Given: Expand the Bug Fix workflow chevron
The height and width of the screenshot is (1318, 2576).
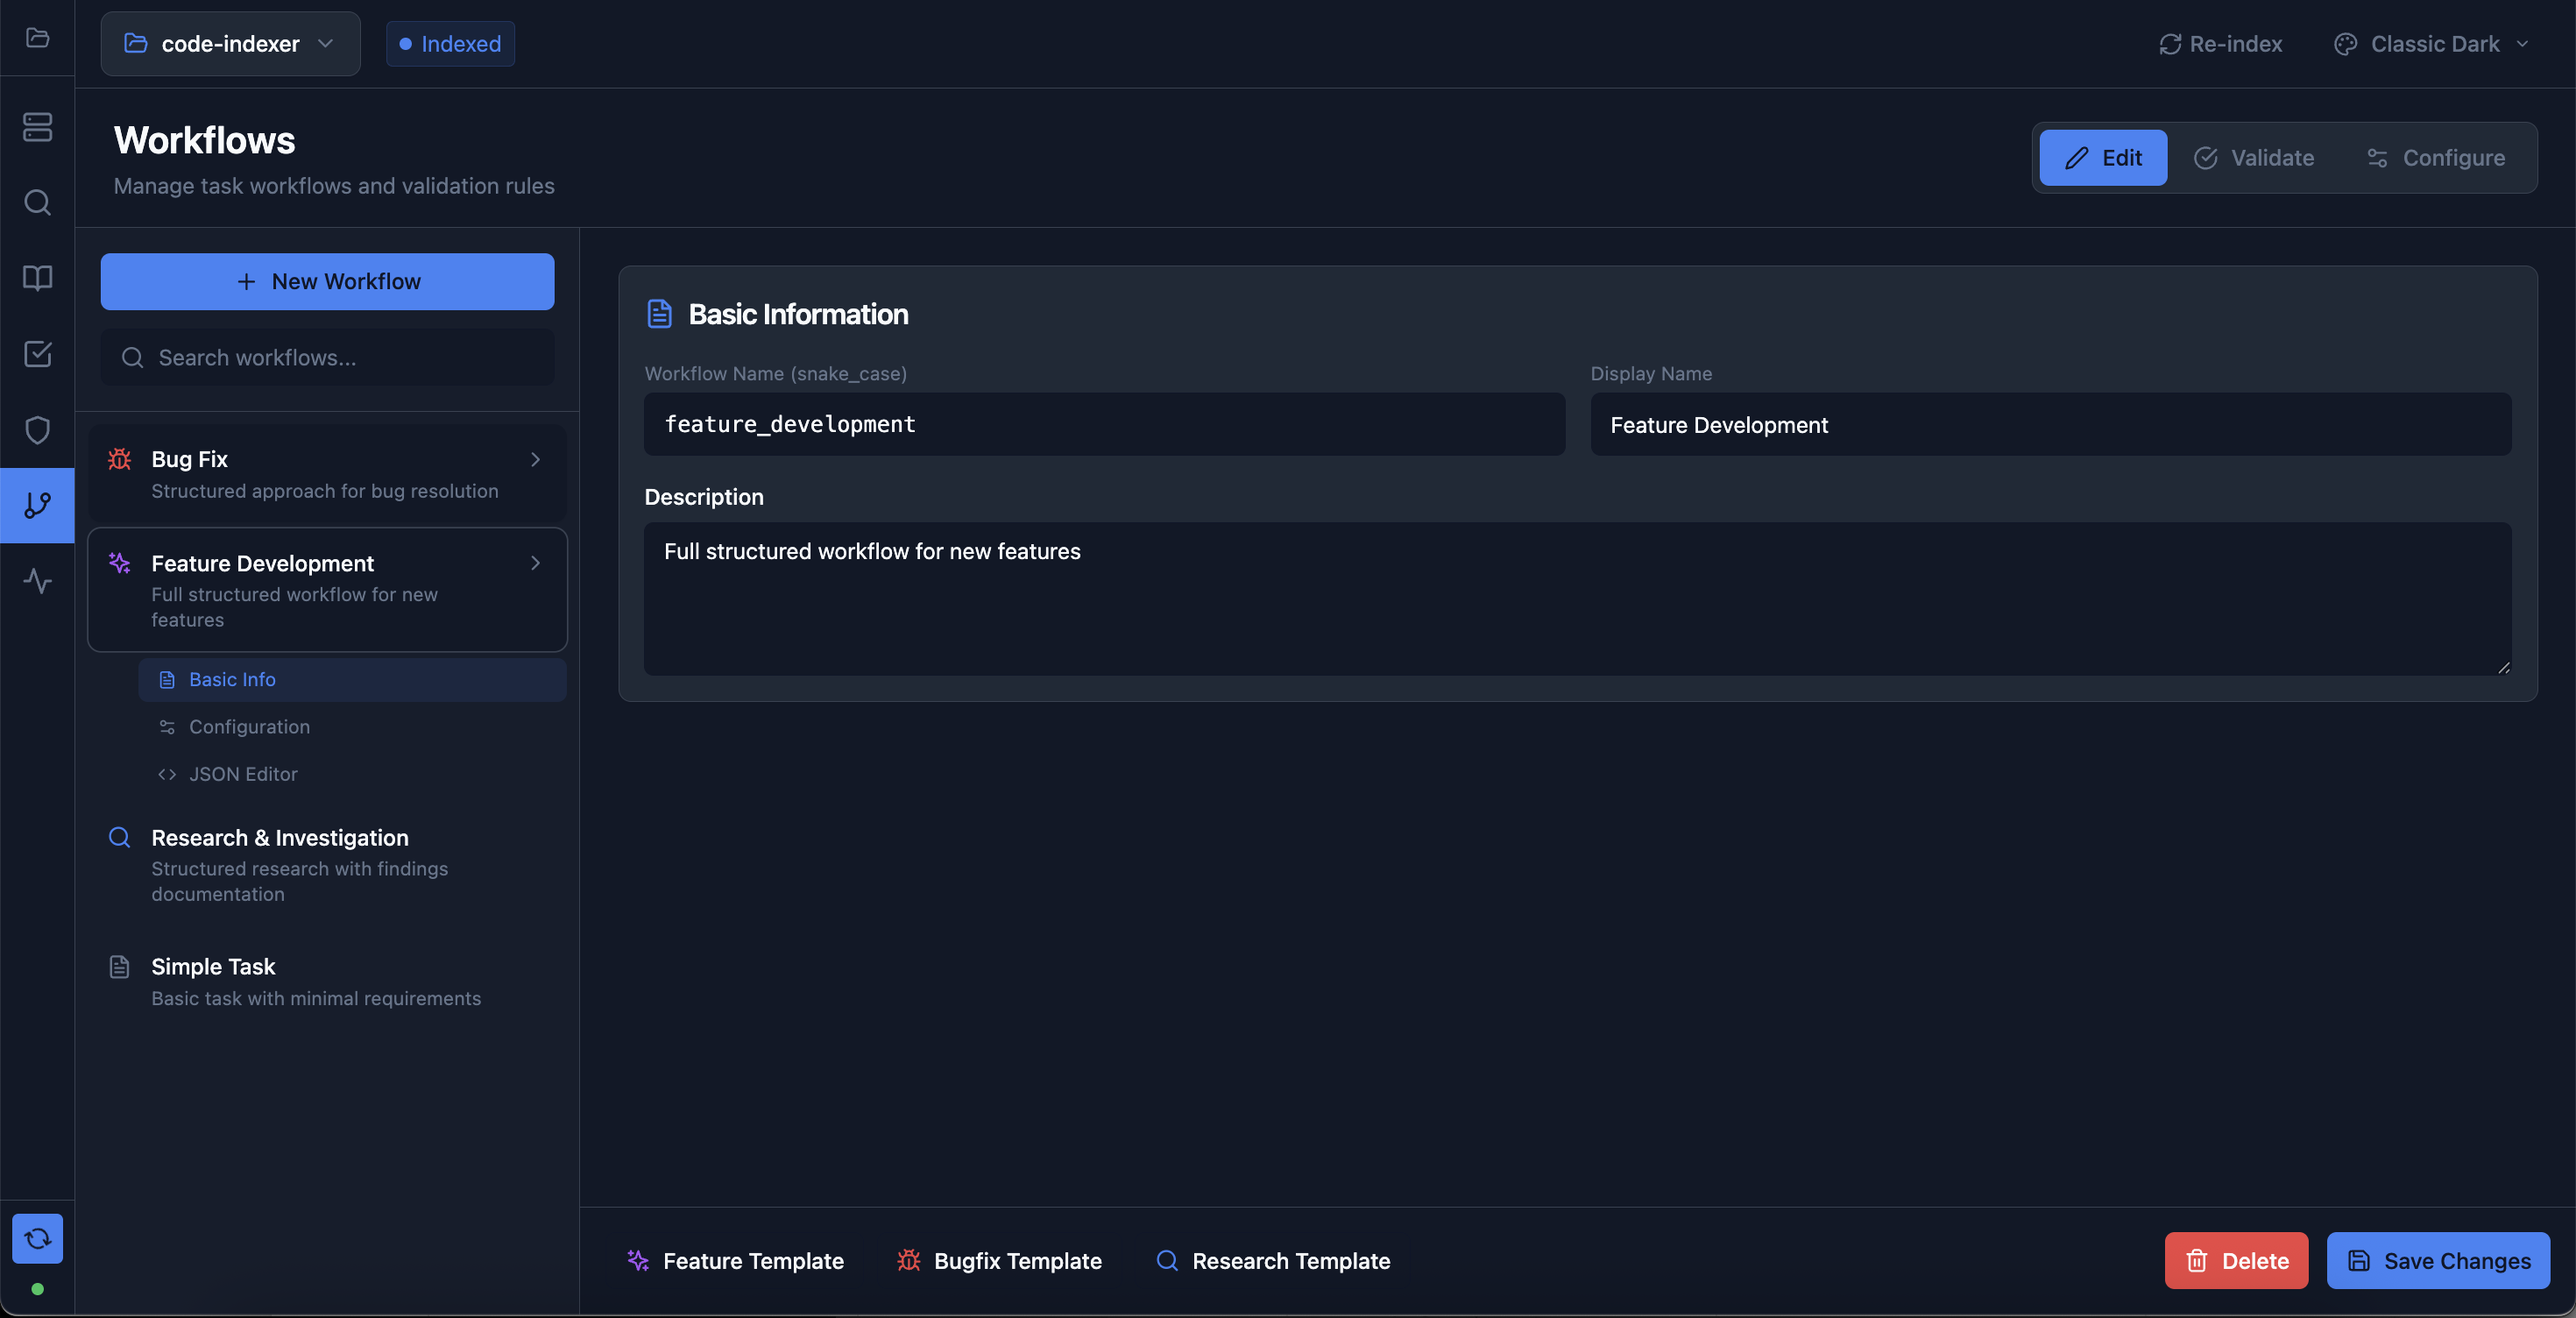Looking at the screenshot, I should (535, 459).
